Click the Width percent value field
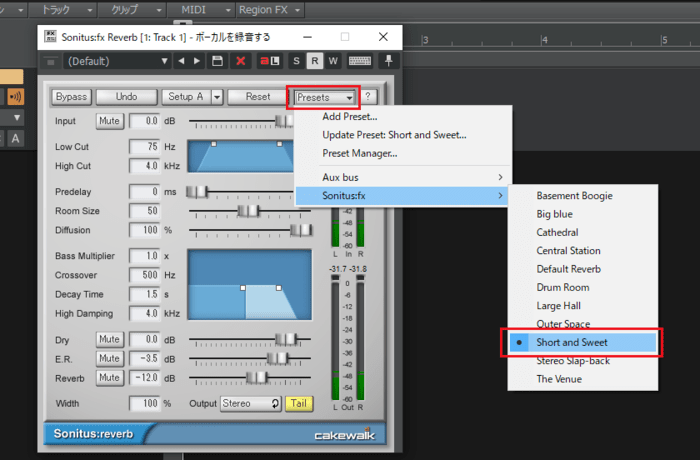 tap(145, 404)
